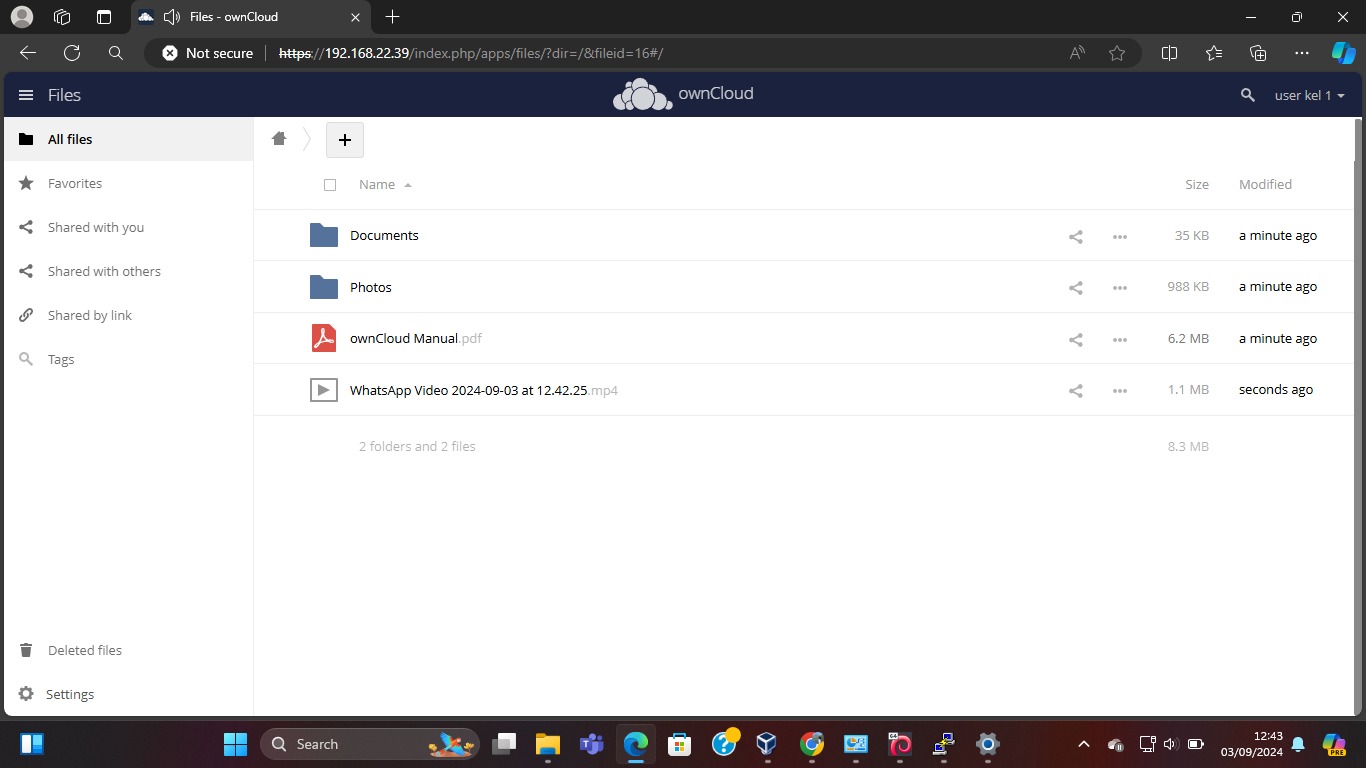The height and width of the screenshot is (768, 1366).
Task: Open a new browser tab
Action: click(x=392, y=17)
